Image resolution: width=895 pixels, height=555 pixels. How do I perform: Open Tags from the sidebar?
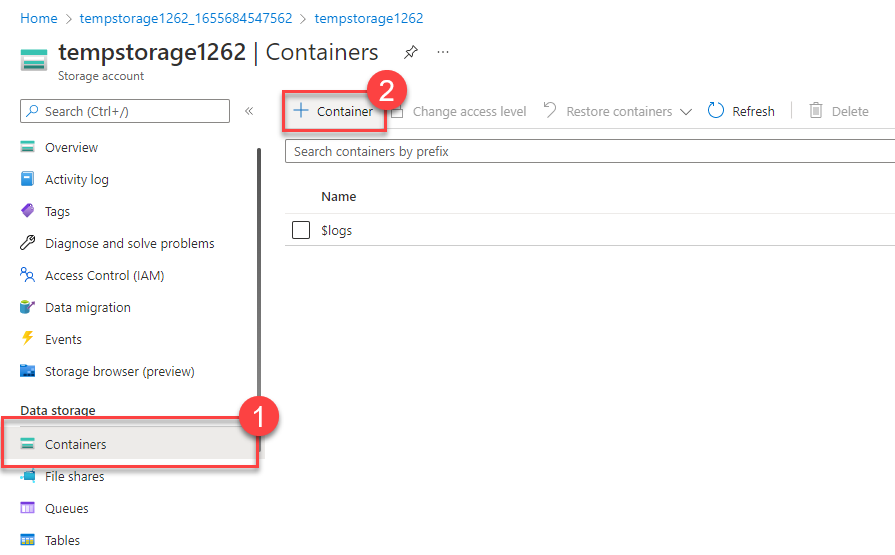pyautogui.click(x=57, y=212)
